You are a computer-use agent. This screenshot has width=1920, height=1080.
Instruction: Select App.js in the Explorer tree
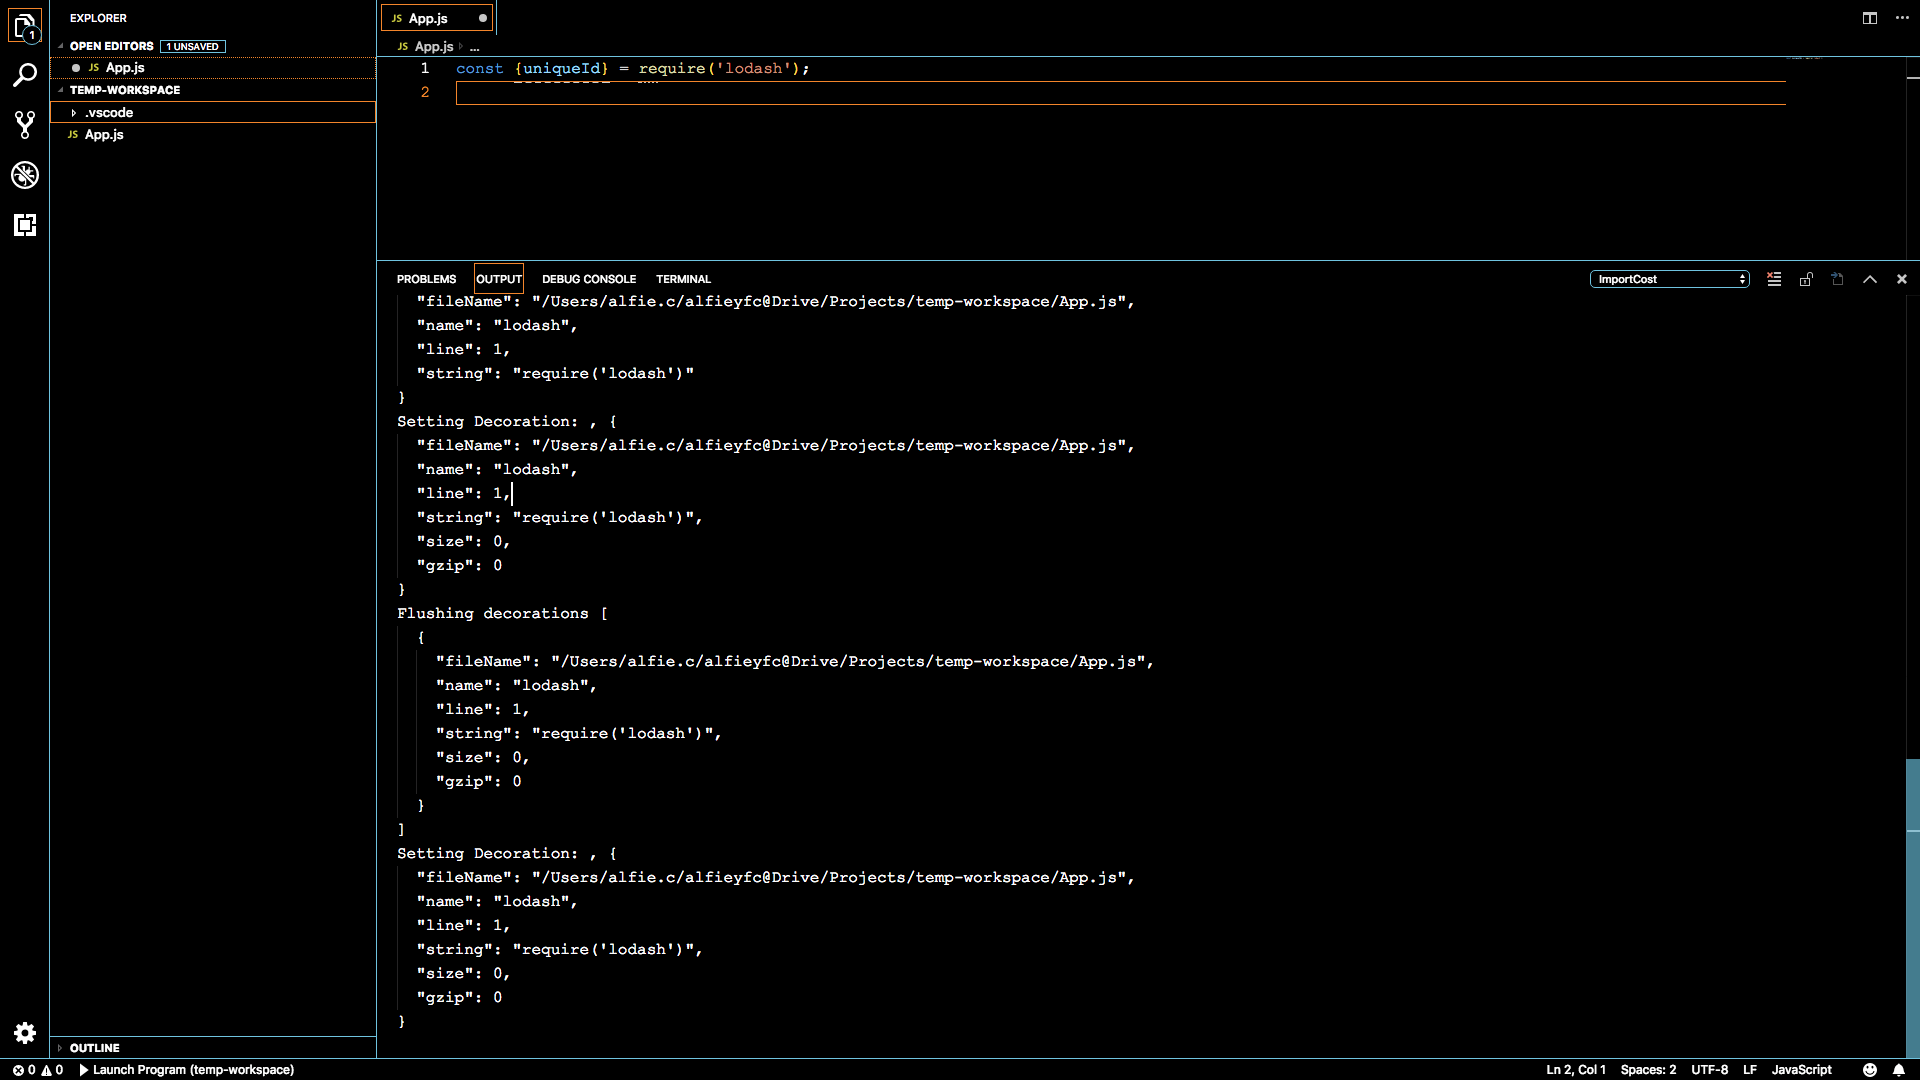point(104,134)
